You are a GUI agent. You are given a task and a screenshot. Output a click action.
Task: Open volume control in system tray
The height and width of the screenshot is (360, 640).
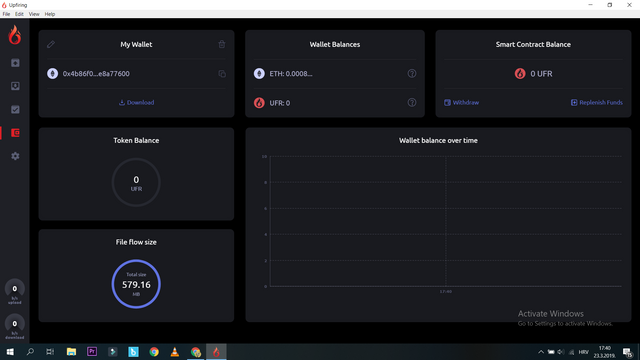coord(561,352)
